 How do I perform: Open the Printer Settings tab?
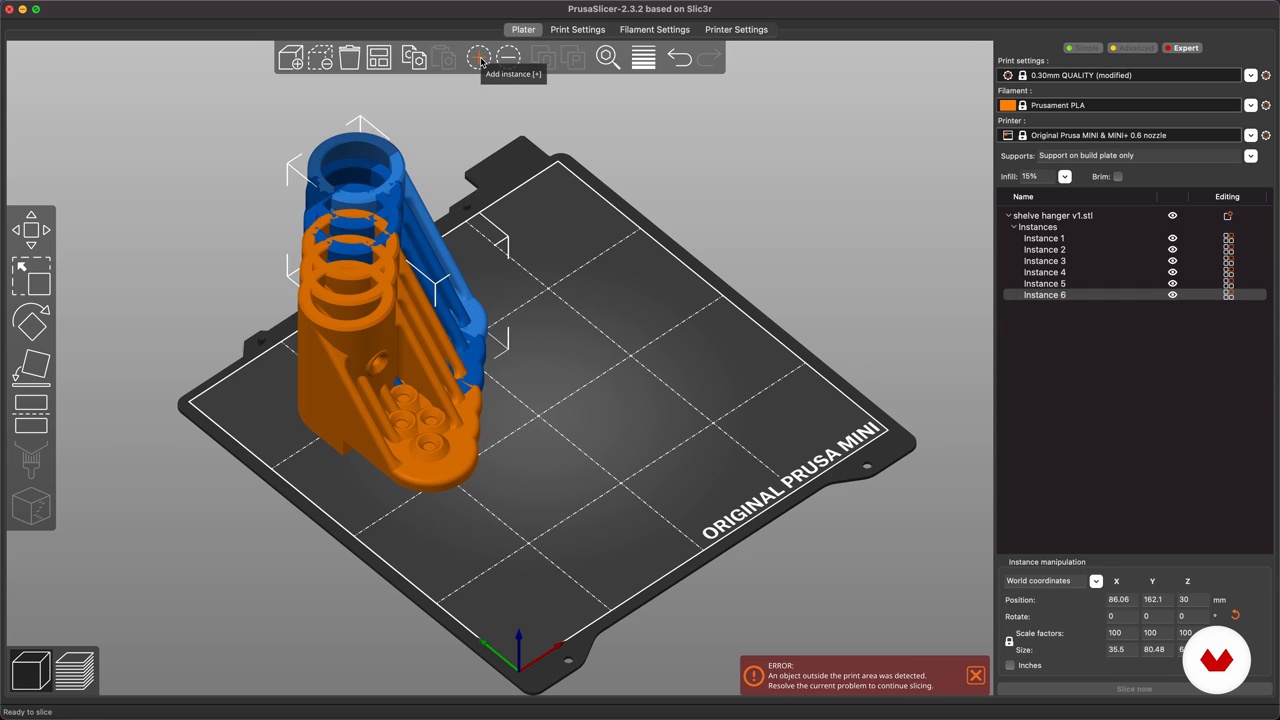pos(736,29)
